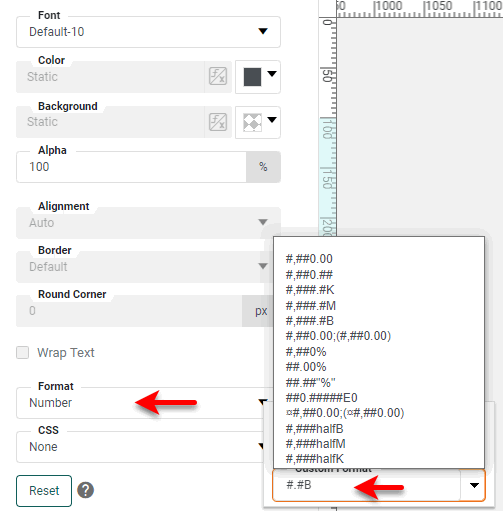Click the Reset button

pyautogui.click(x=44, y=491)
